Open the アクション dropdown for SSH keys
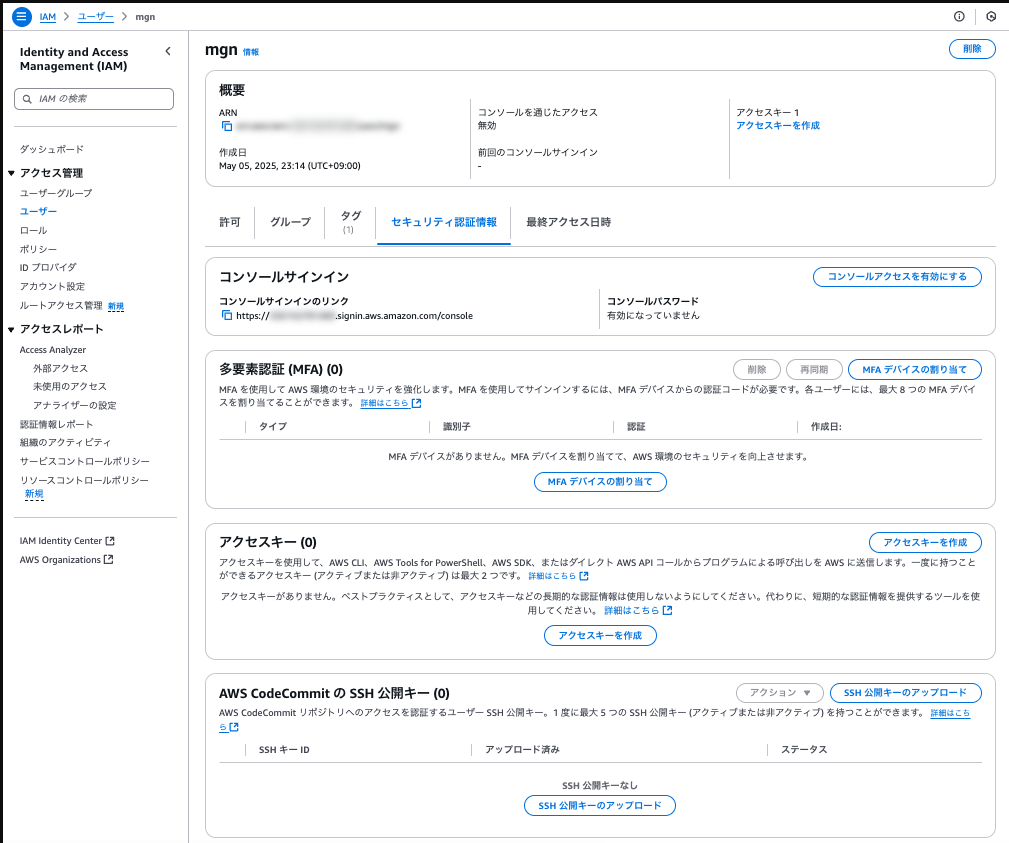1009x843 pixels. tap(780, 692)
